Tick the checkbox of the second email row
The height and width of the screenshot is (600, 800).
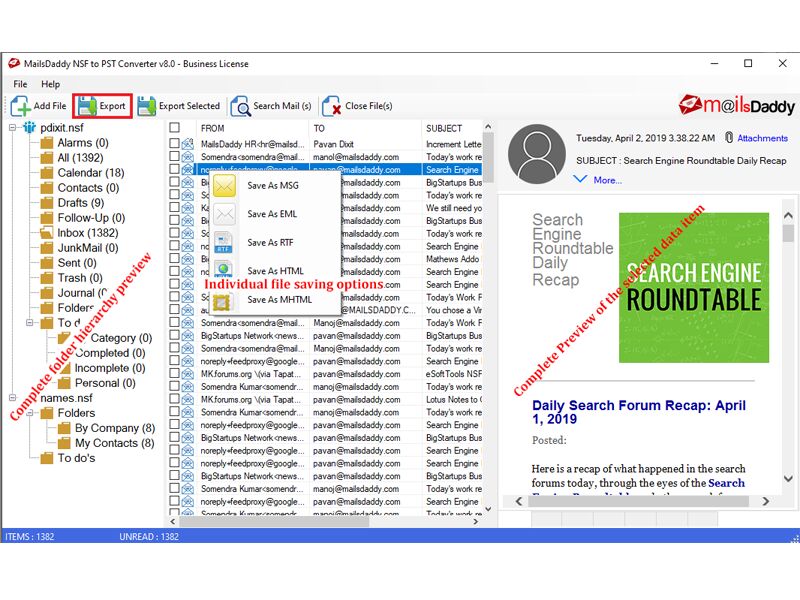coord(175,157)
